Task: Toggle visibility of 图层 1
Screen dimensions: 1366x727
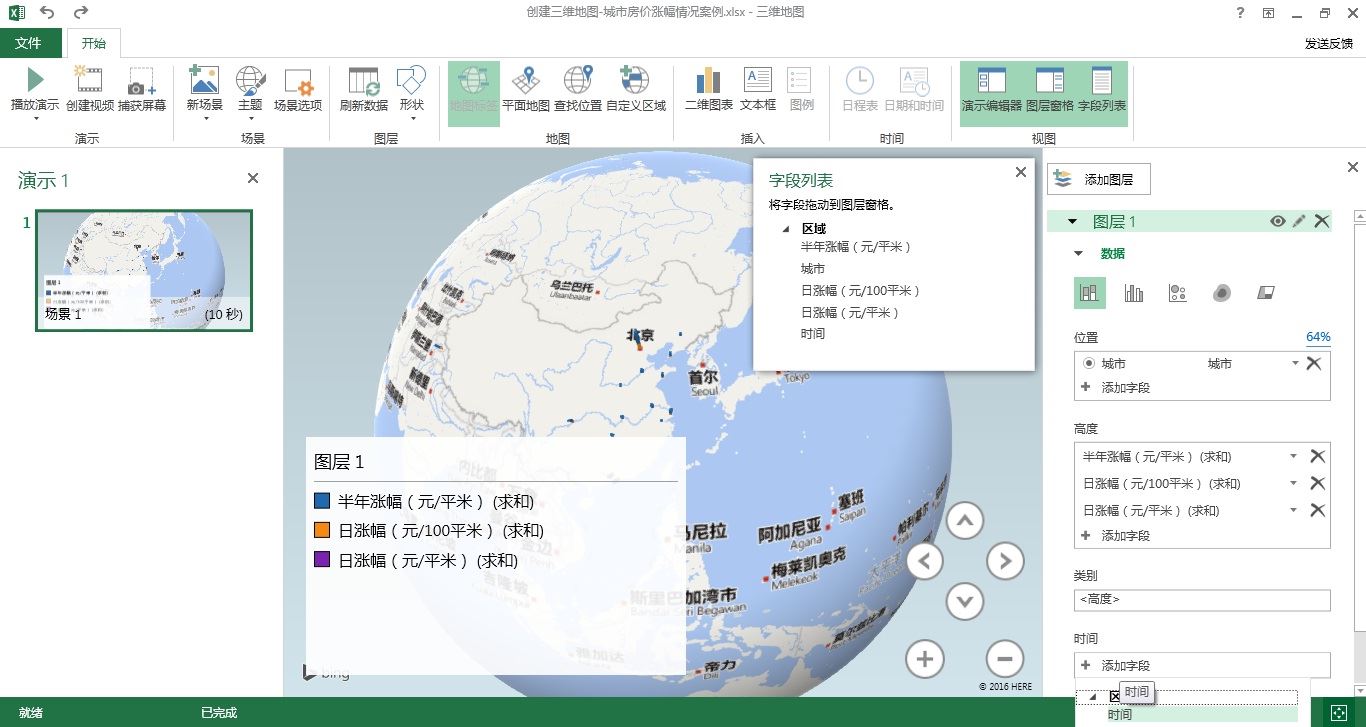Action: click(x=1277, y=222)
